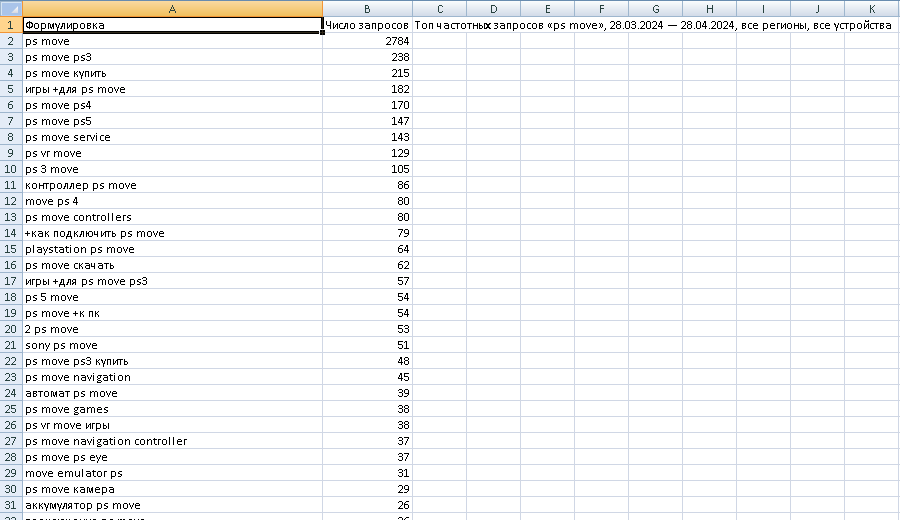The width and height of the screenshot is (900, 520).
Task: Select the cell 'move emulator ps'
Action: [x=172, y=473]
